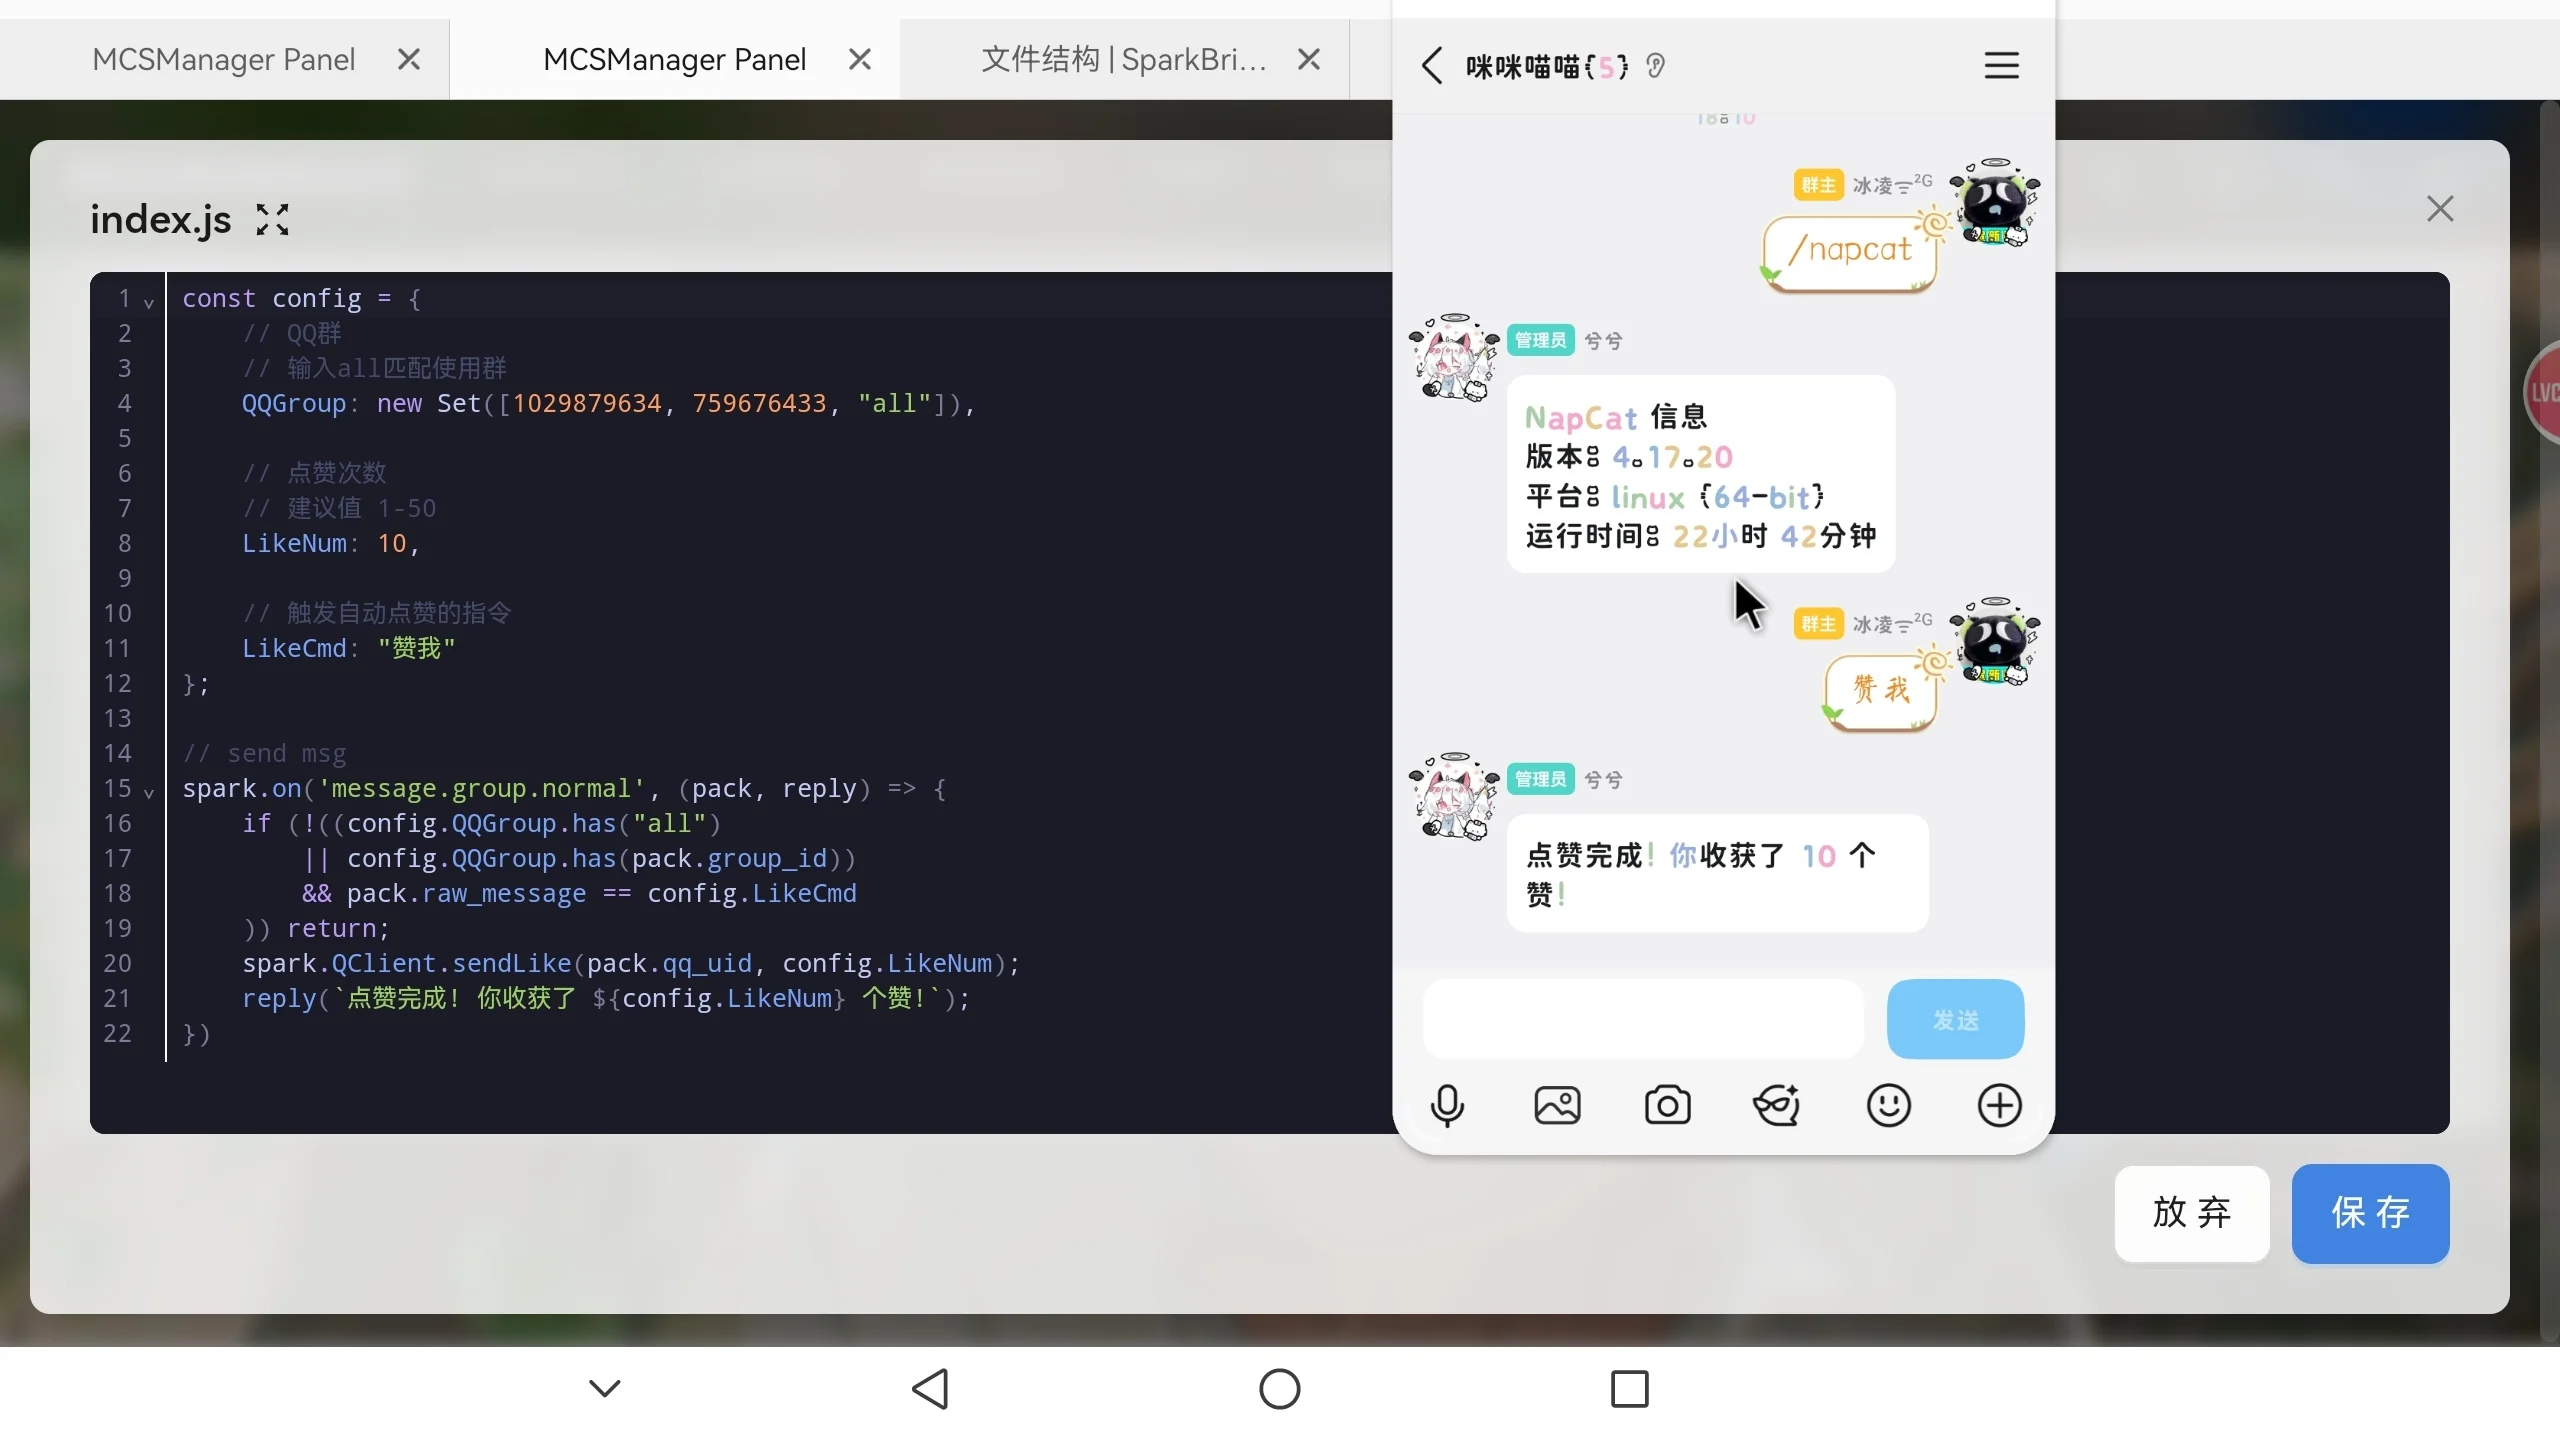Tap the 冰凌 owner avatar beside /napcat message

click(x=1995, y=202)
